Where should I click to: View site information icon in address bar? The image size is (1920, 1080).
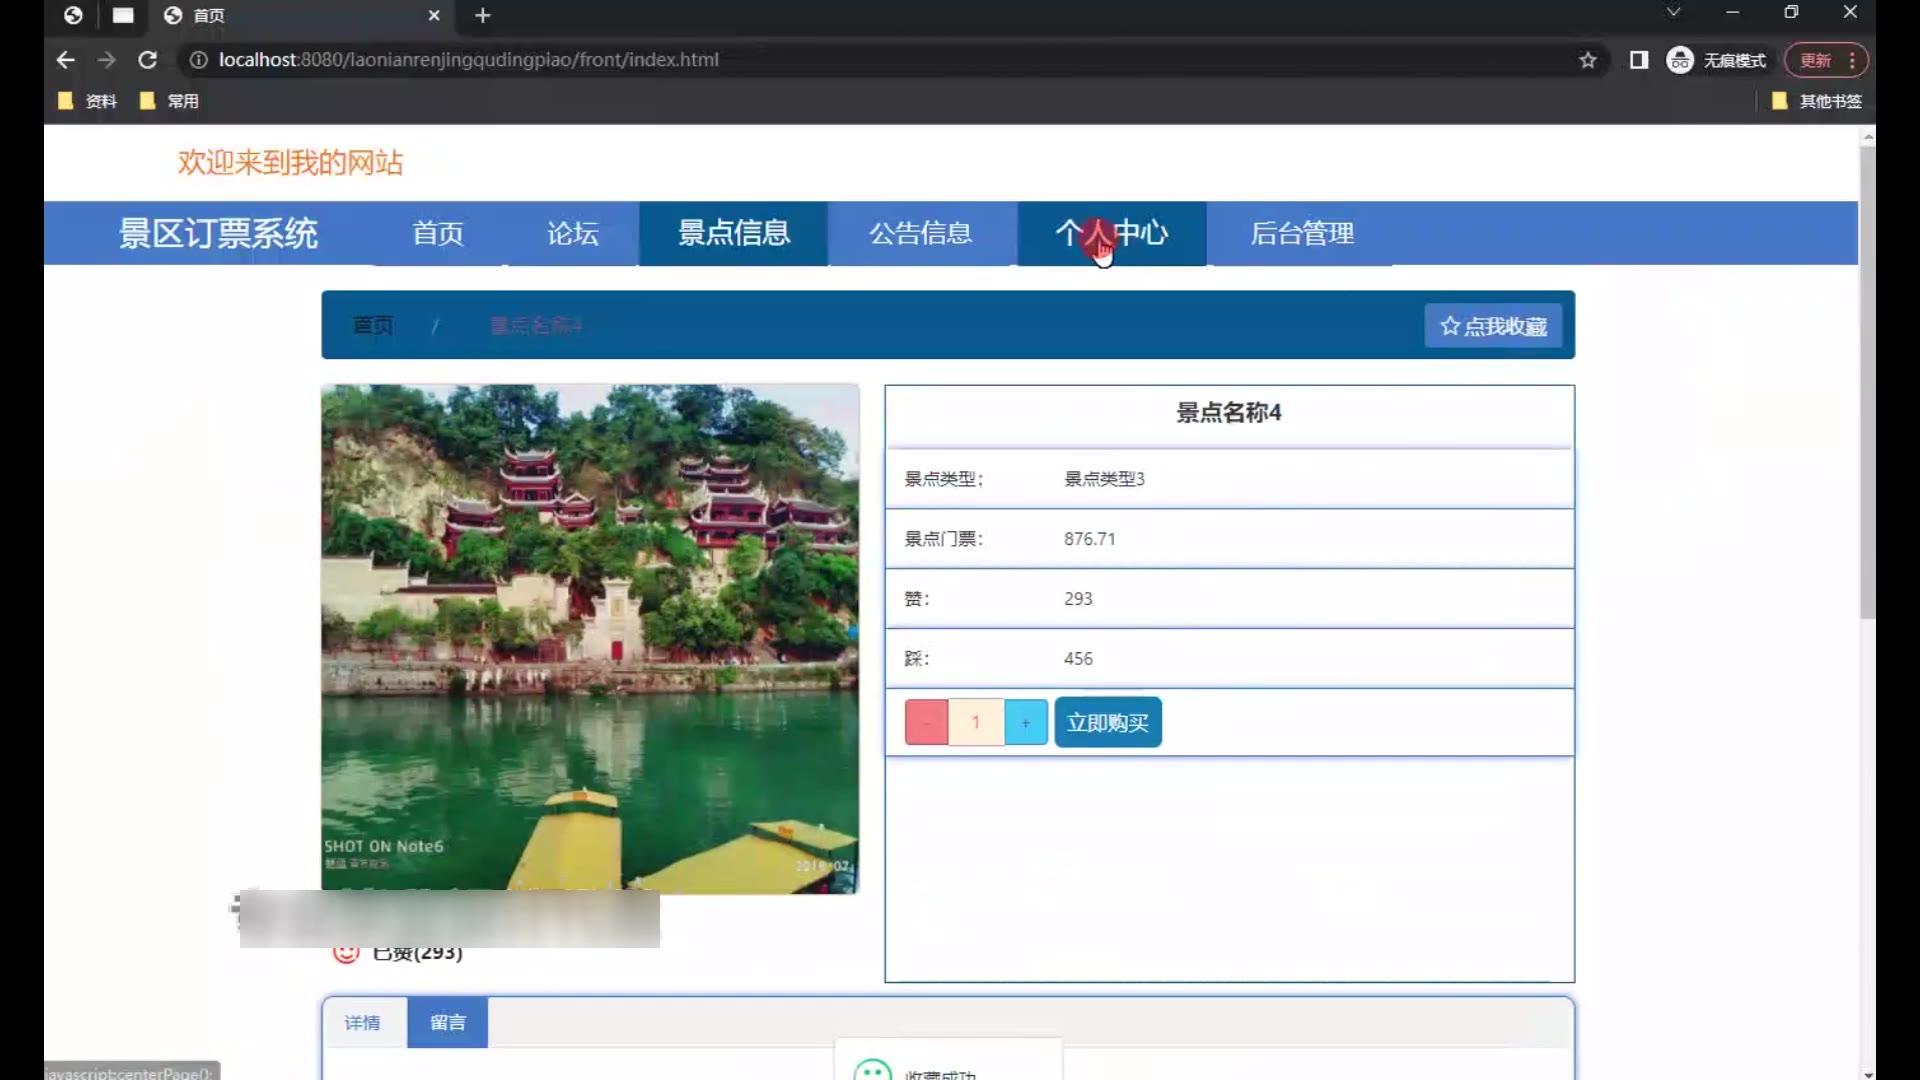click(198, 60)
